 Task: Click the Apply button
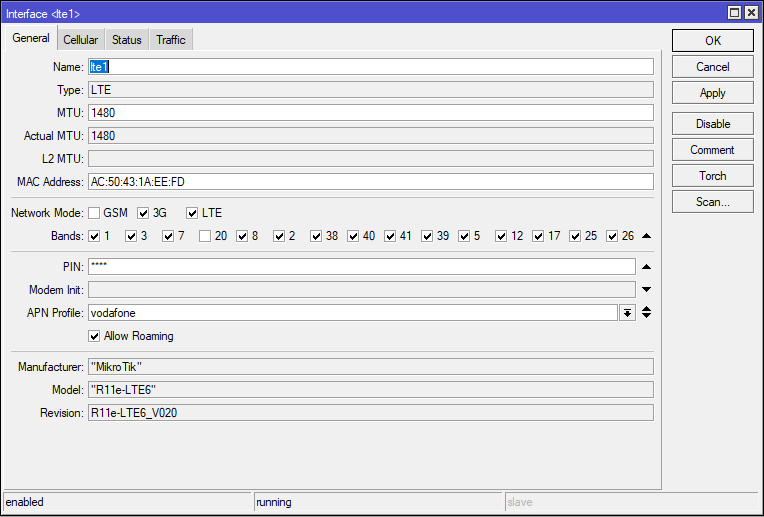point(713,93)
